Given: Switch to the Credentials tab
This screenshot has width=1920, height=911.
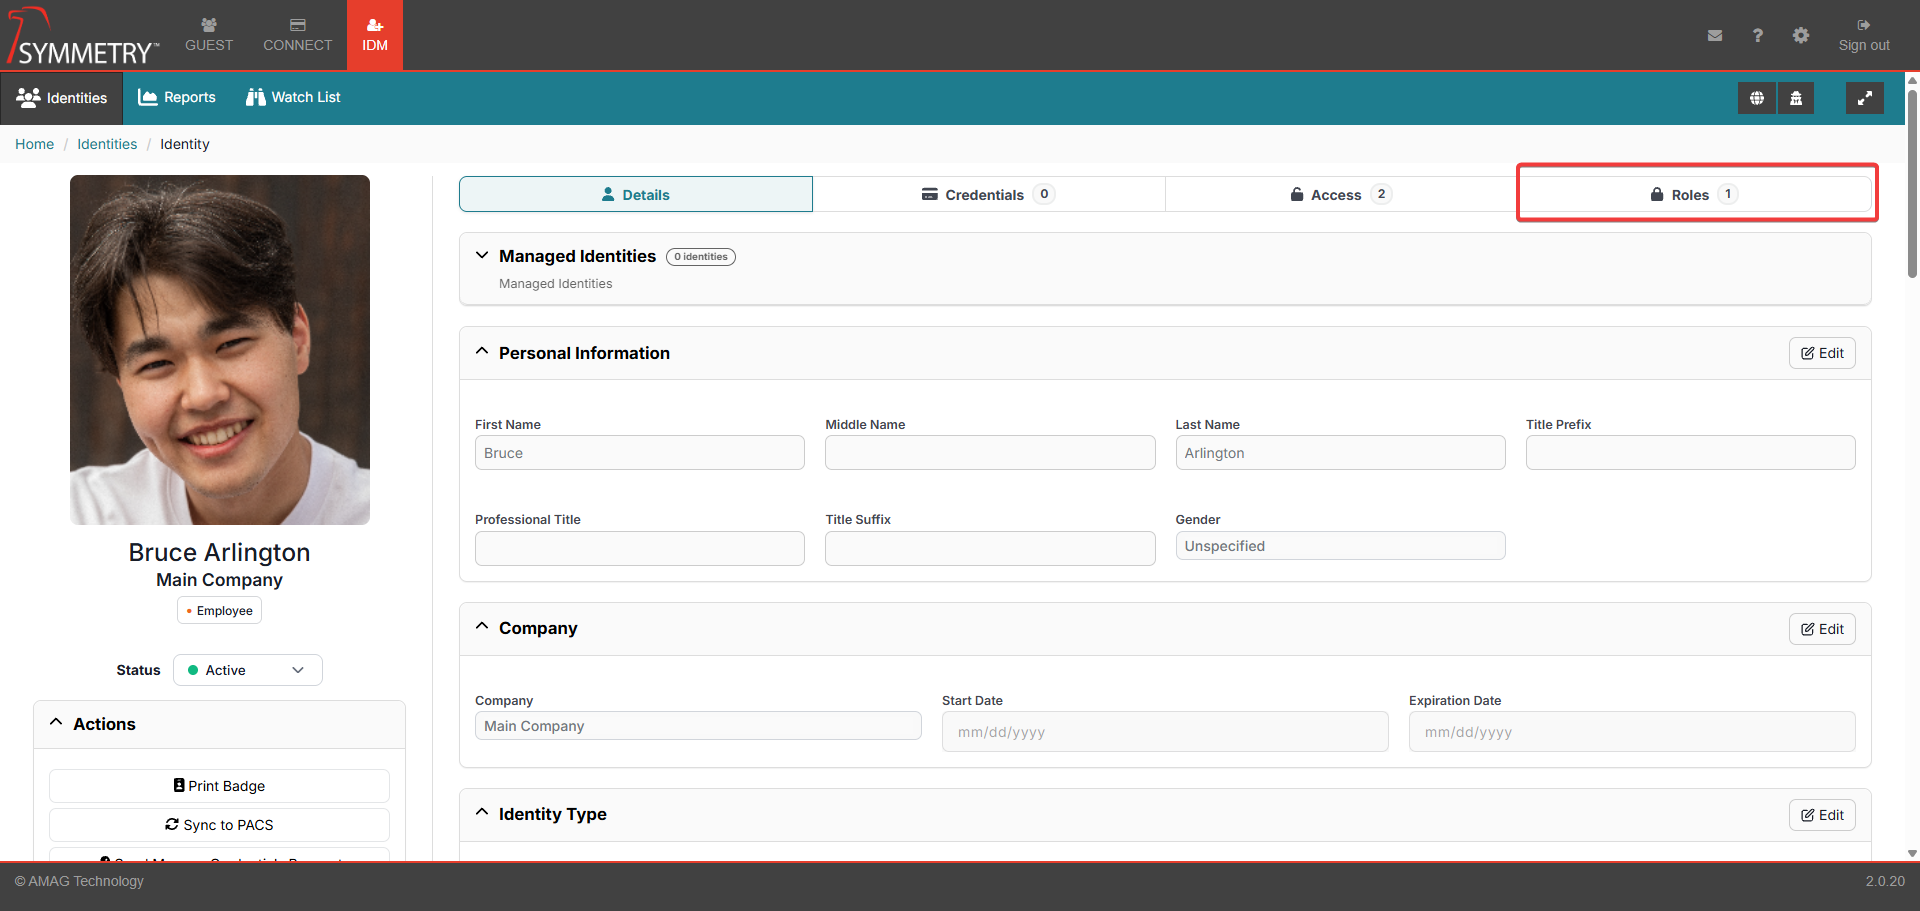Looking at the screenshot, I should (988, 194).
